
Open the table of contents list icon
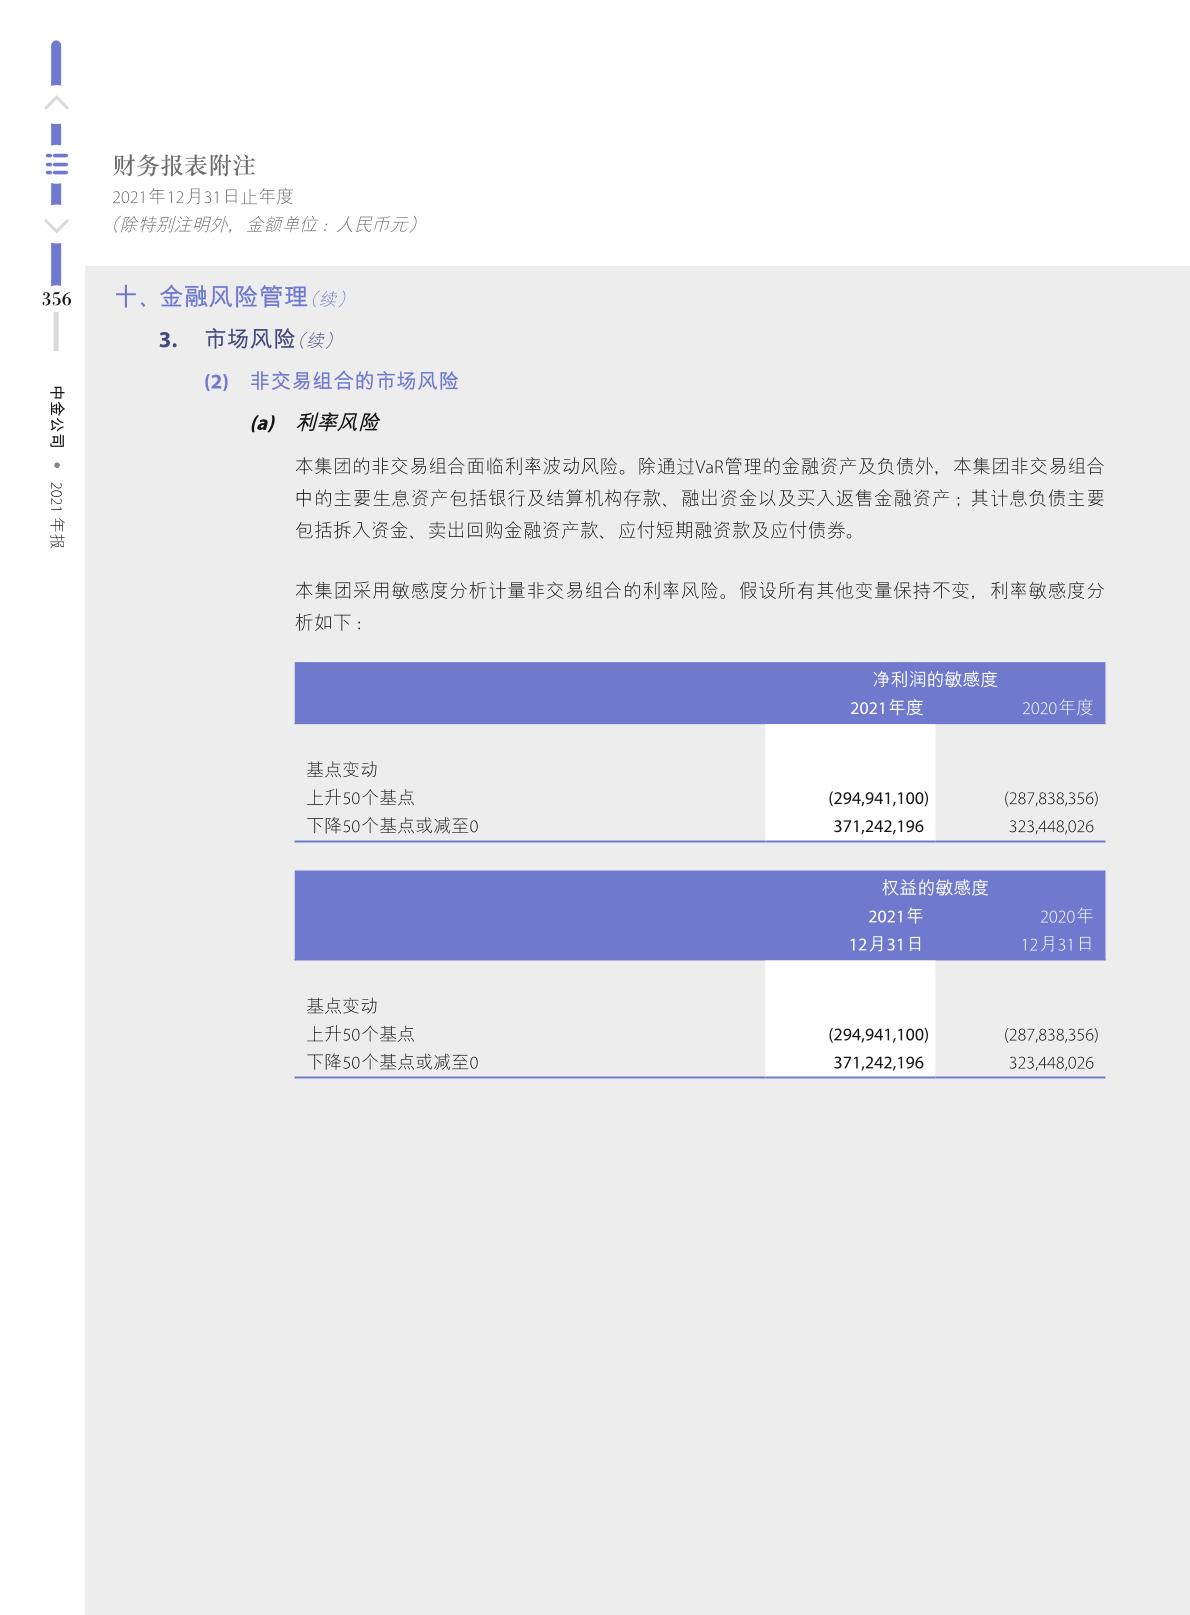(x=57, y=164)
